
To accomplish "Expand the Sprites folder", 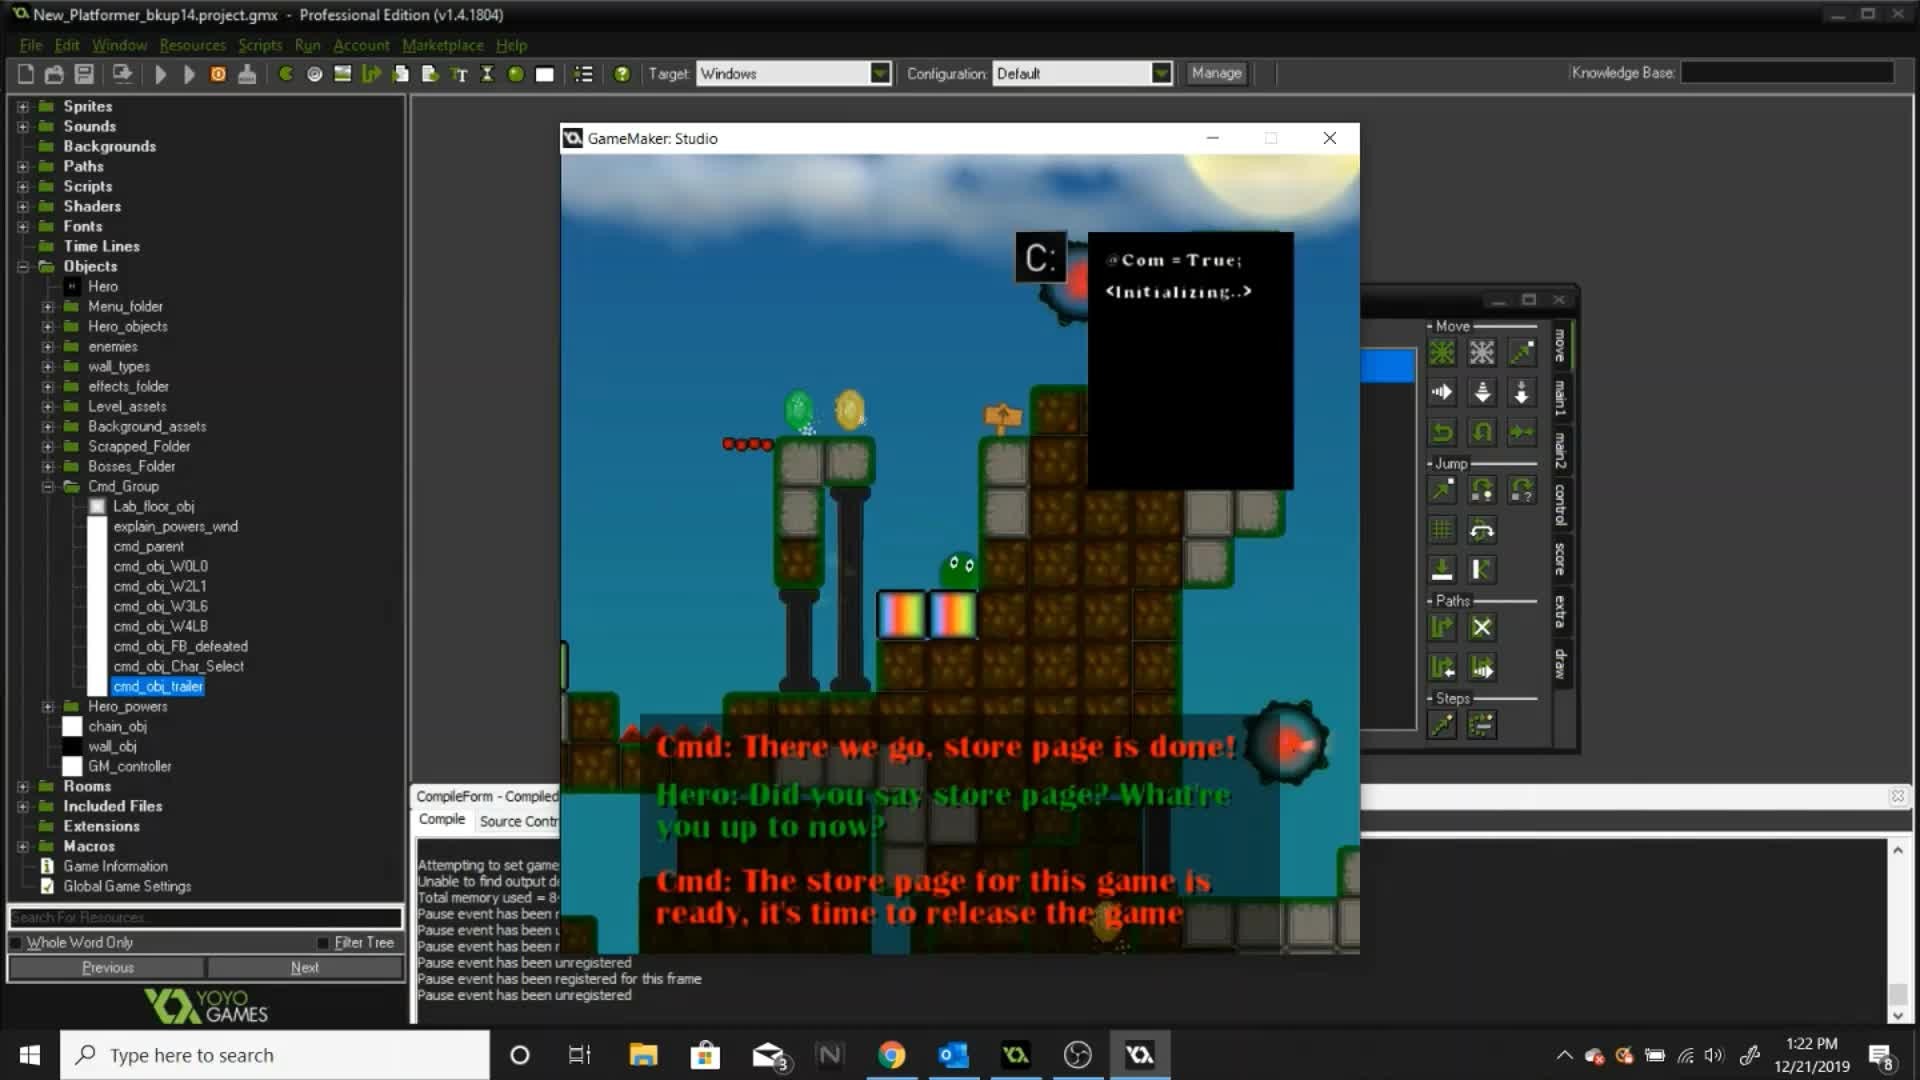I will click(23, 106).
